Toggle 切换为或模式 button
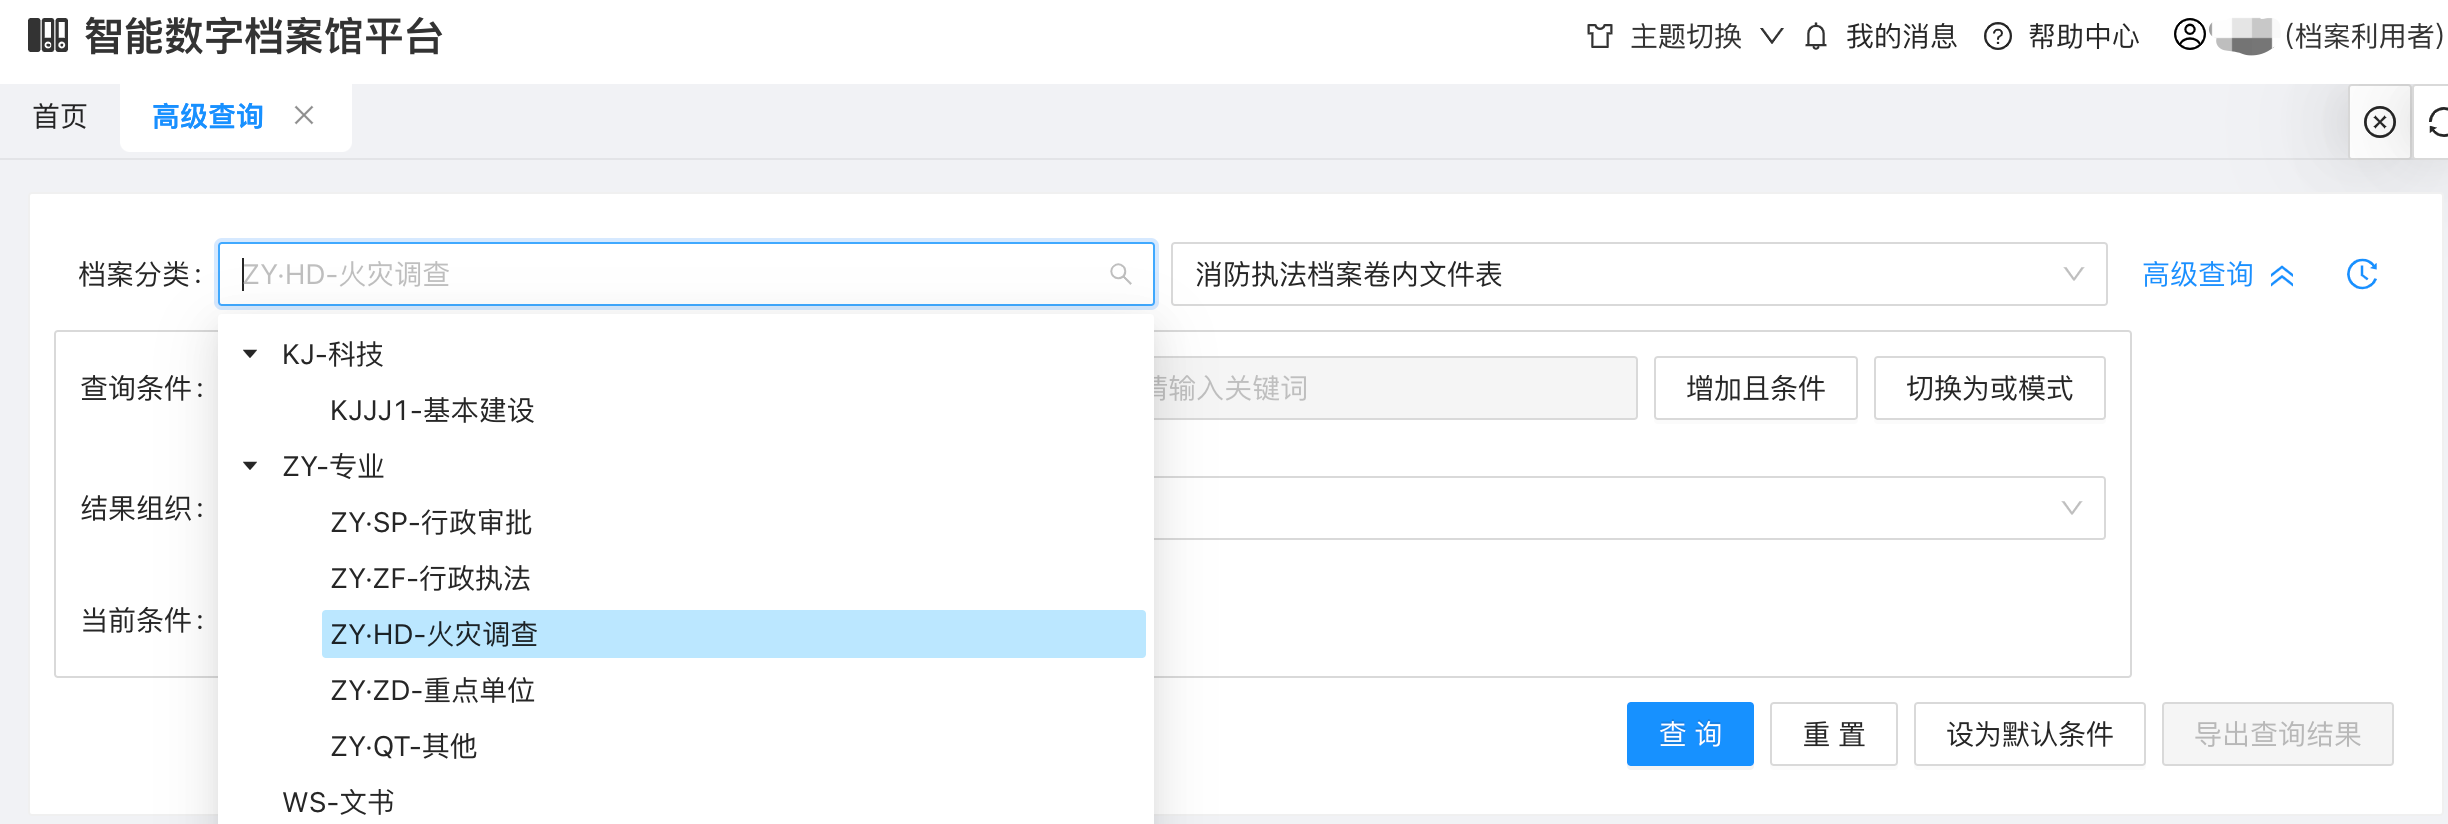Viewport: 2448px width, 824px height. tap(1988, 388)
